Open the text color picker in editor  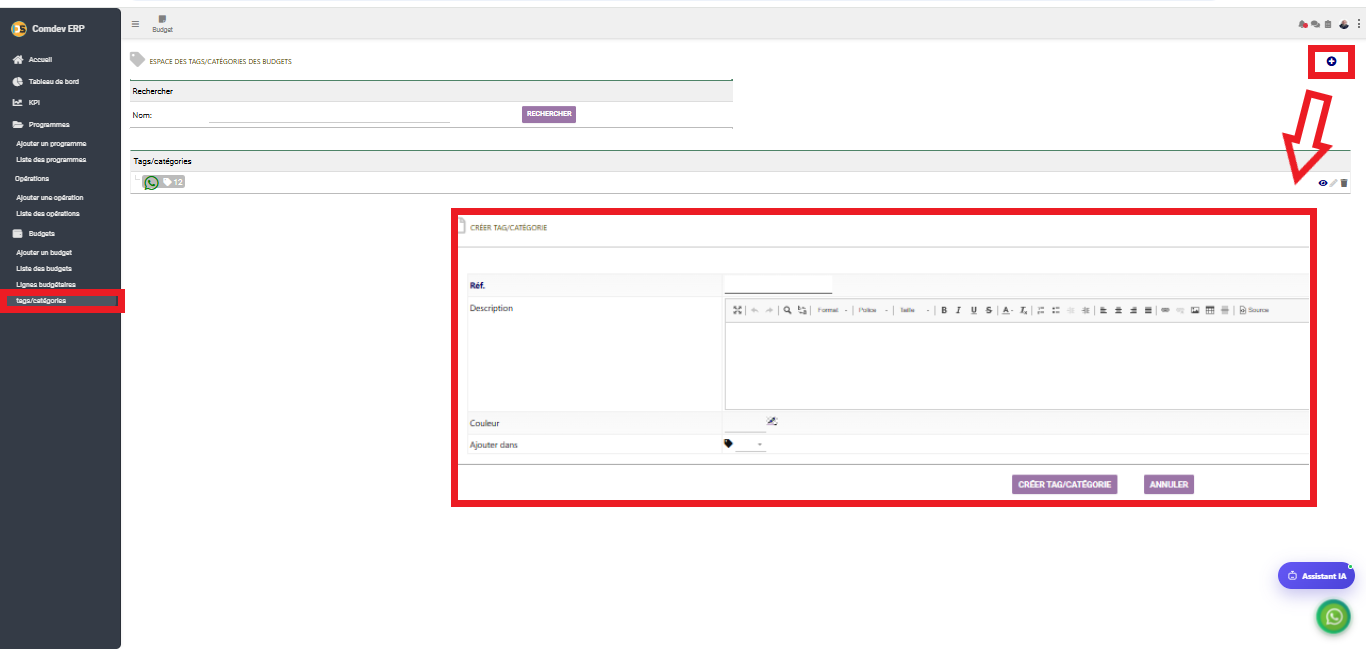click(1007, 310)
